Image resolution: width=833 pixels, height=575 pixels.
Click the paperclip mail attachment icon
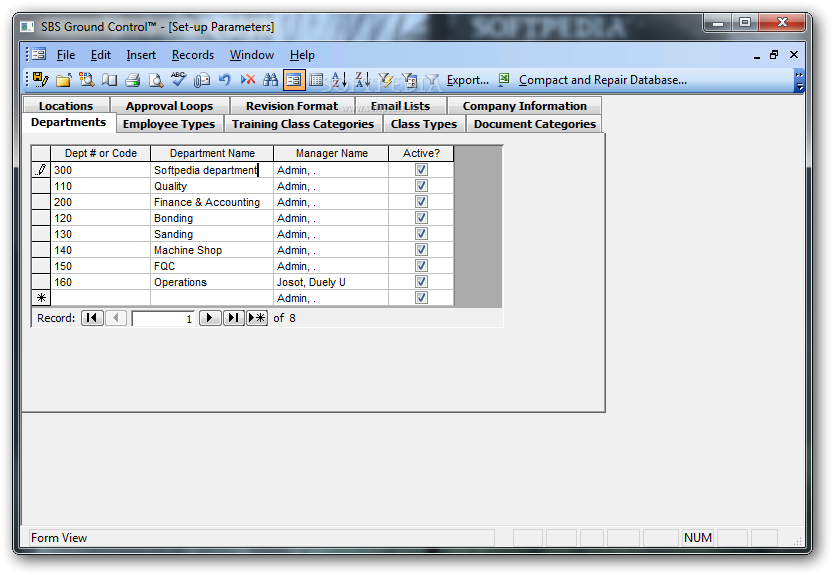click(x=202, y=80)
